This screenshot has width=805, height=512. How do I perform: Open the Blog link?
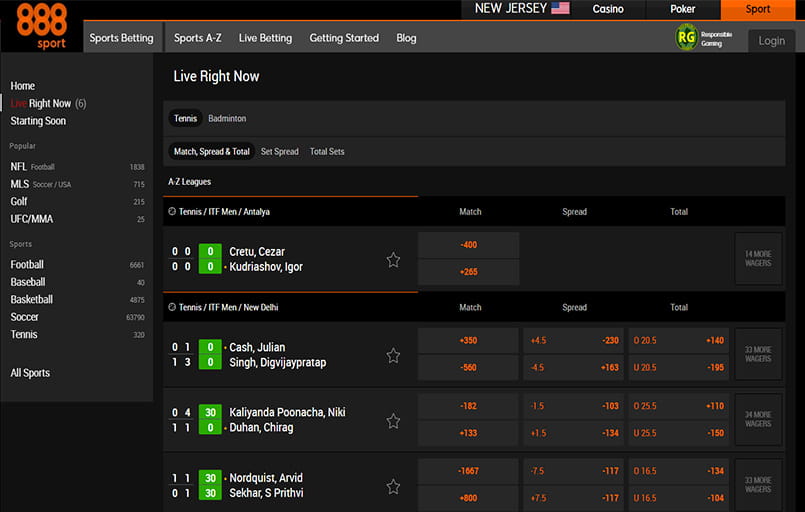(406, 38)
